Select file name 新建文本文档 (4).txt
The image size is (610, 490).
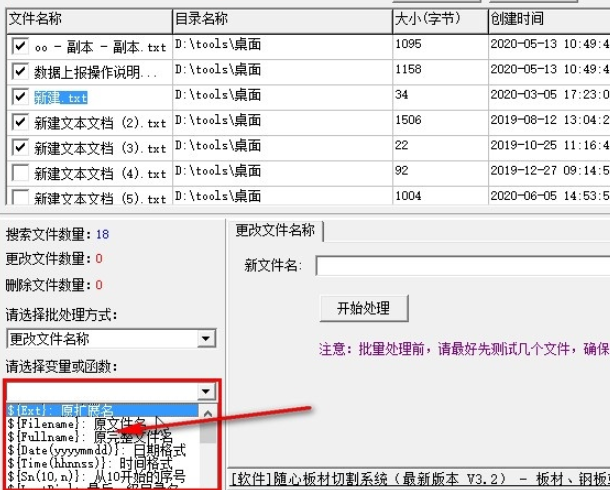point(100,173)
